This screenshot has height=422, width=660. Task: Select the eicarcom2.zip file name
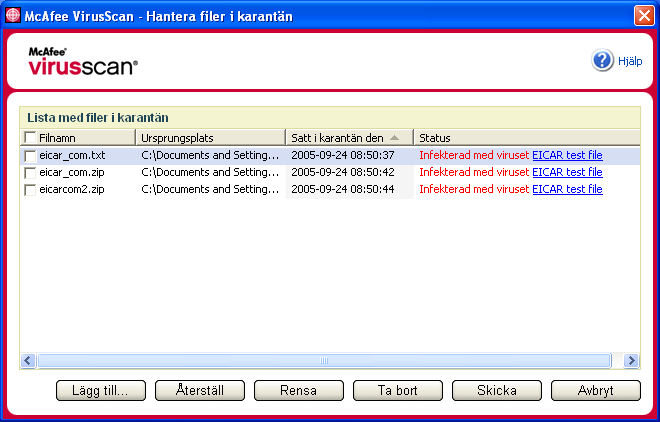click(x=72, y=189)
